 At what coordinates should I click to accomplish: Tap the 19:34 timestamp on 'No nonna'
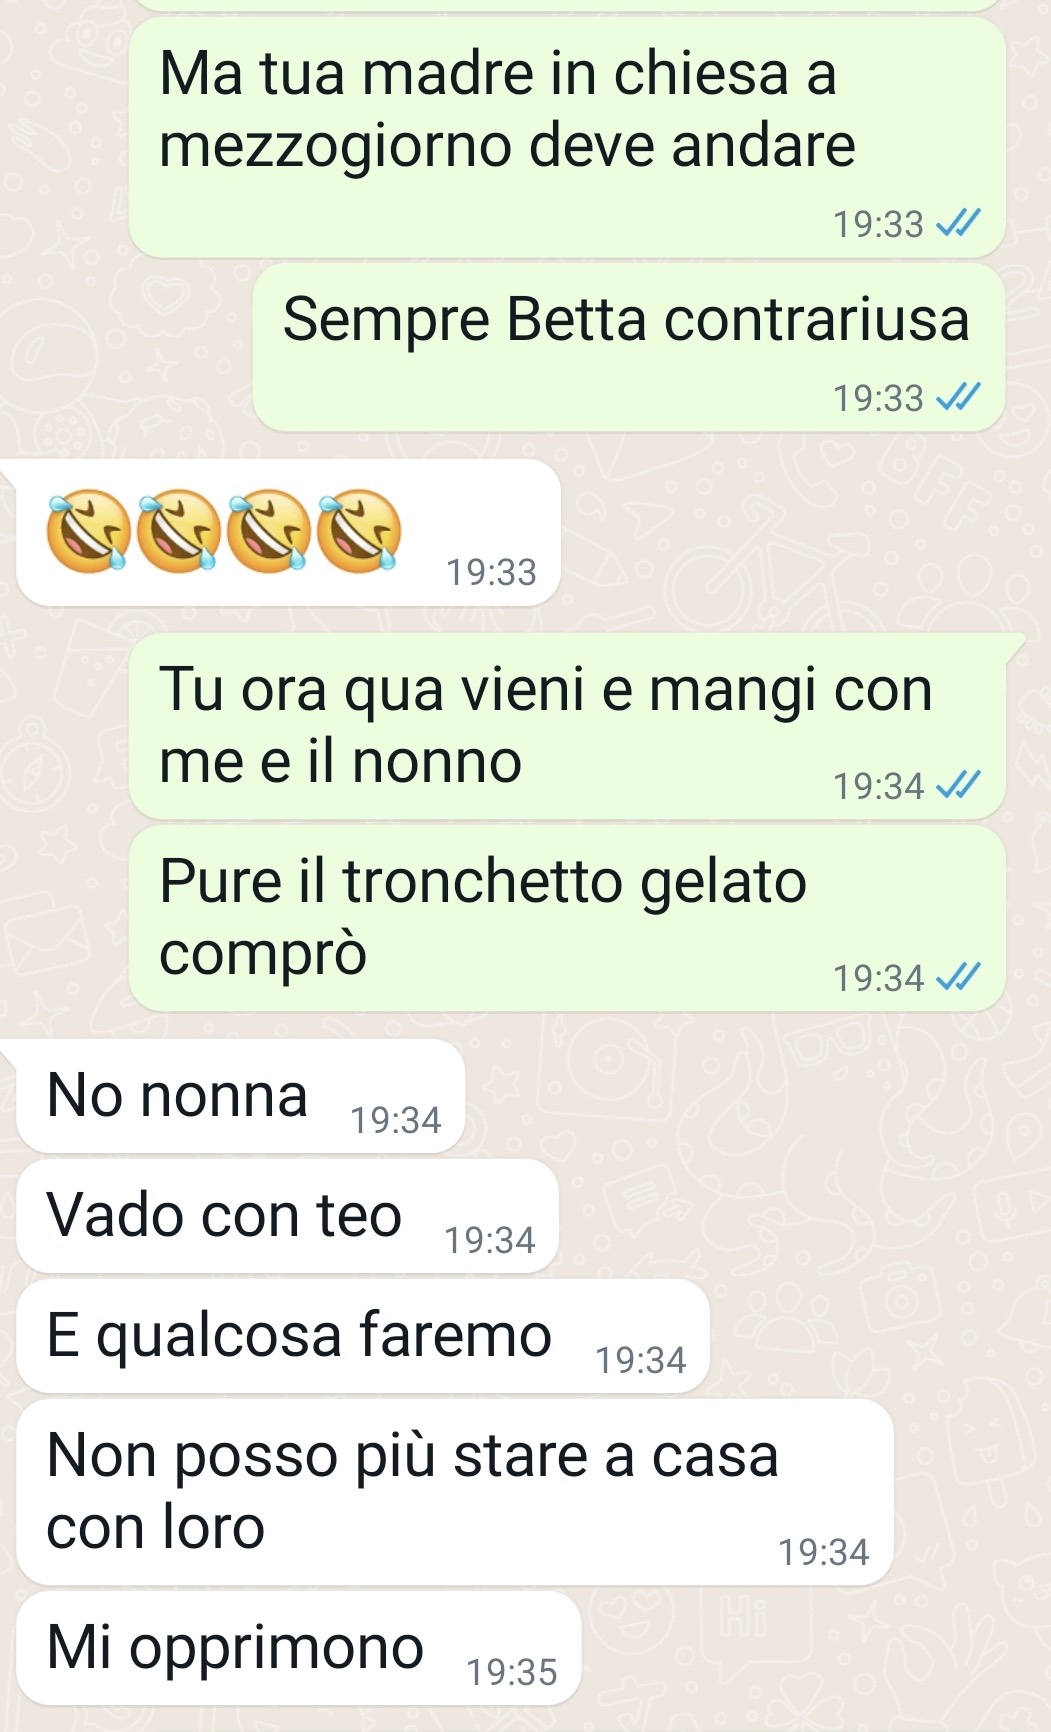[396, 1120]
